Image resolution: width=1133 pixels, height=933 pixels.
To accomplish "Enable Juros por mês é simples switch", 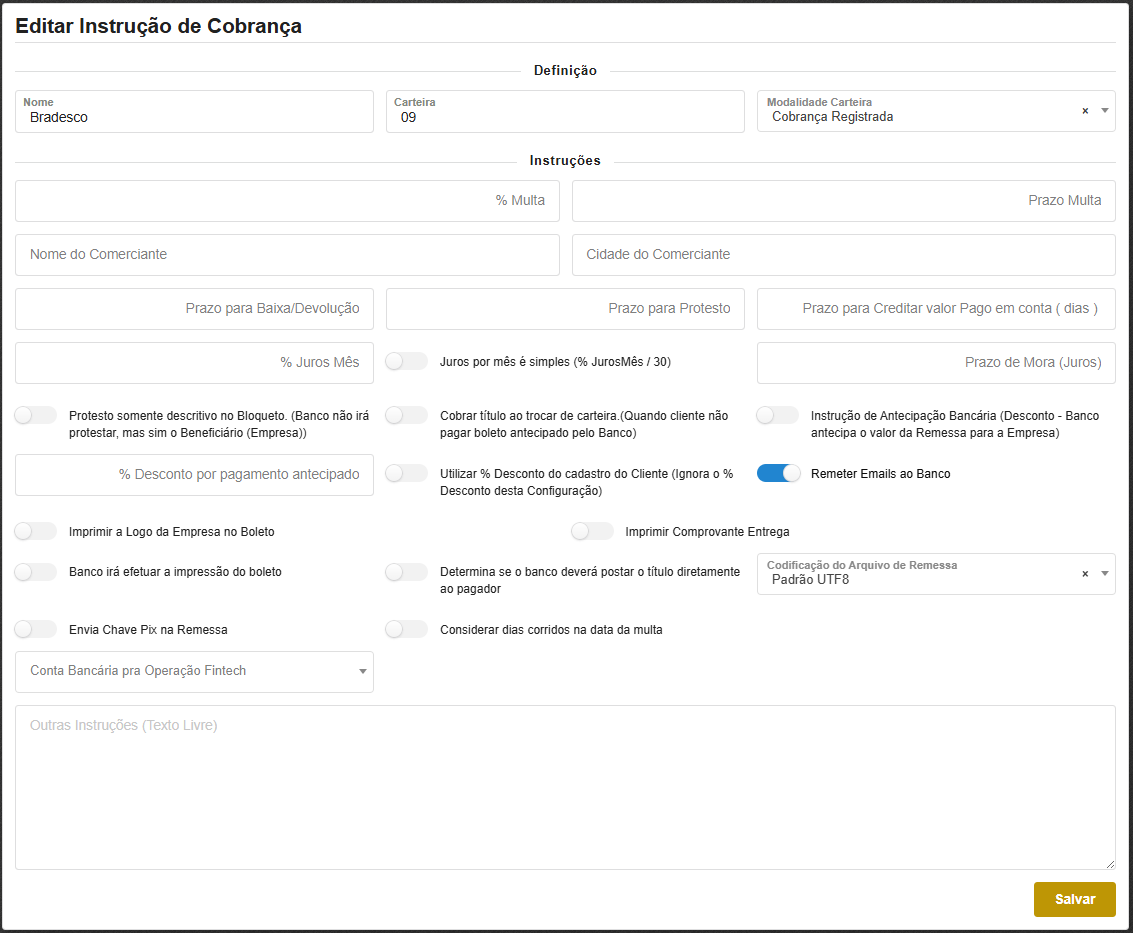I will click(407, 362).
